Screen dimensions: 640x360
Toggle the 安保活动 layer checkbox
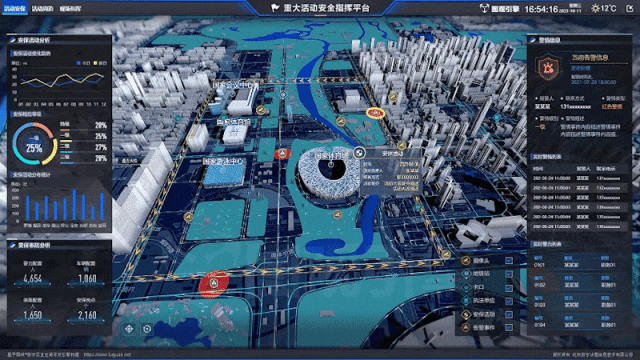click(x=509, y=314)
